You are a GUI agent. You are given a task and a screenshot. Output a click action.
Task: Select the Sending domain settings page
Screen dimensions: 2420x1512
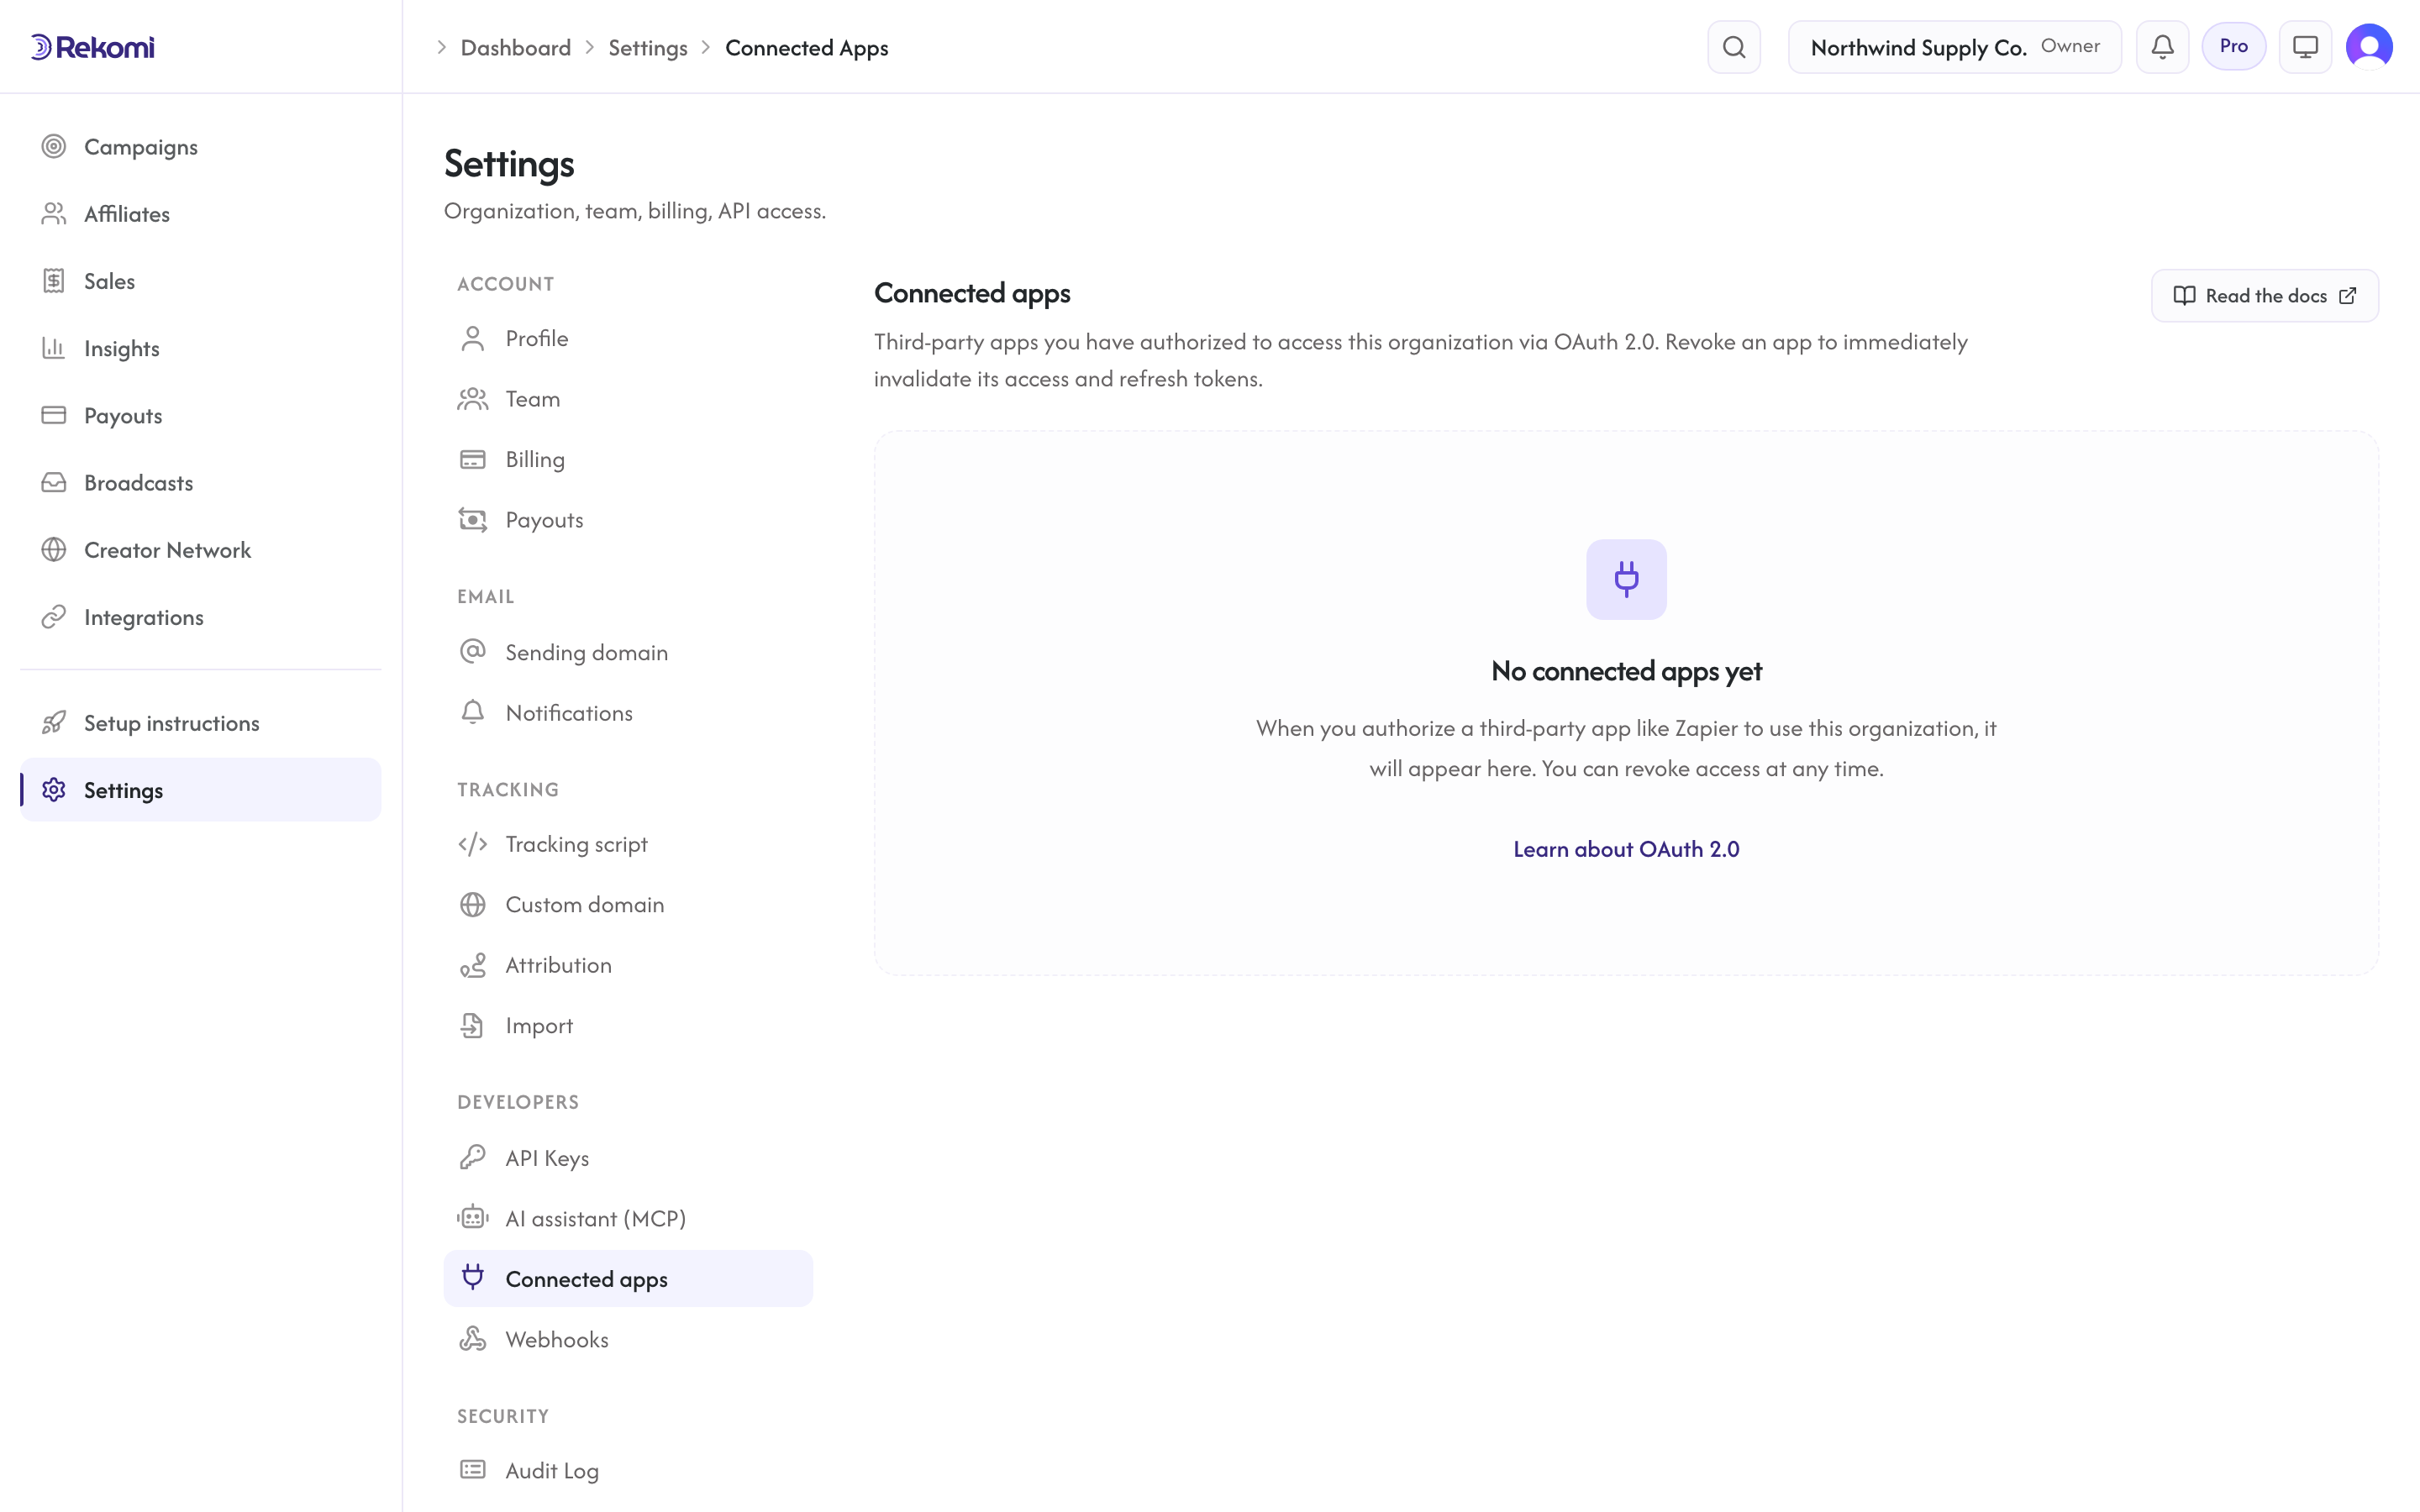(x=628, y=652)
